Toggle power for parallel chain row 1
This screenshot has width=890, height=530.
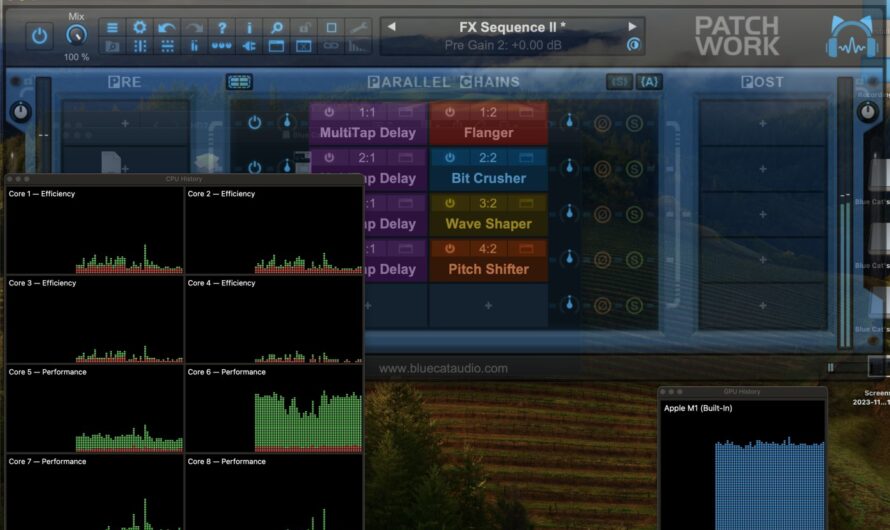coord(254,123)
